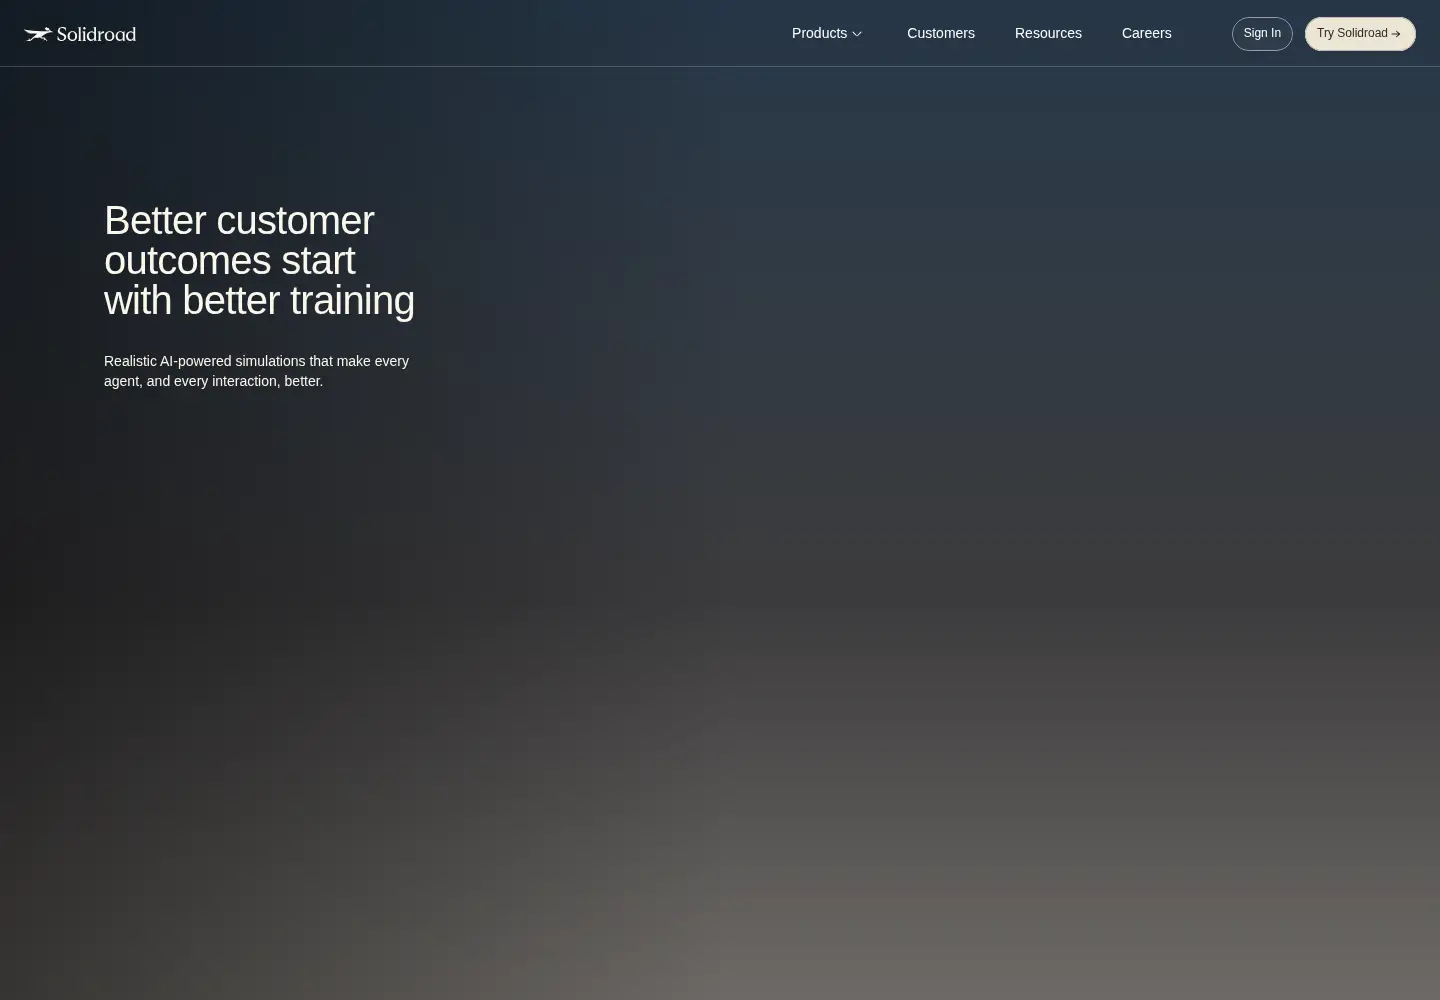The height and width of the screenshot is (1000, 1440).
Task: Visit the Careers page
Action: click(x=1146, y=33)
